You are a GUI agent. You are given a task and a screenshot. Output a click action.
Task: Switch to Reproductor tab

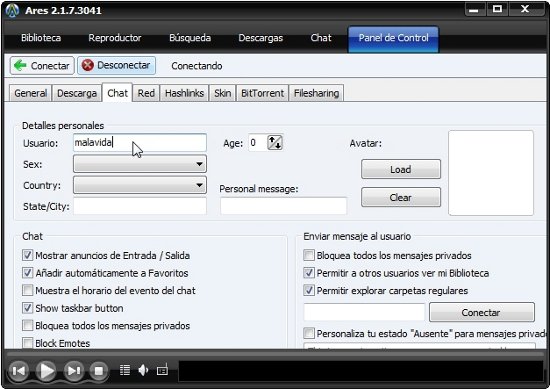115,38
